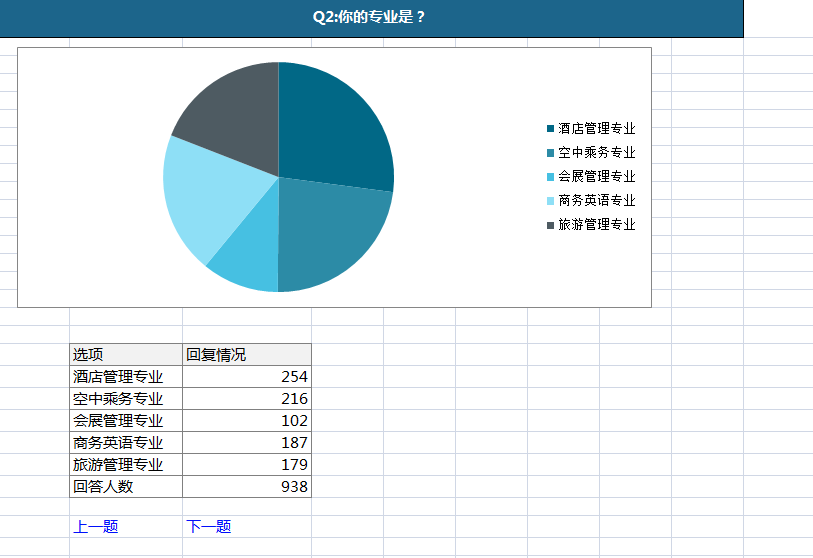Select the cell with total 938
Screen dimensions: 813x558
click(246, 487)
